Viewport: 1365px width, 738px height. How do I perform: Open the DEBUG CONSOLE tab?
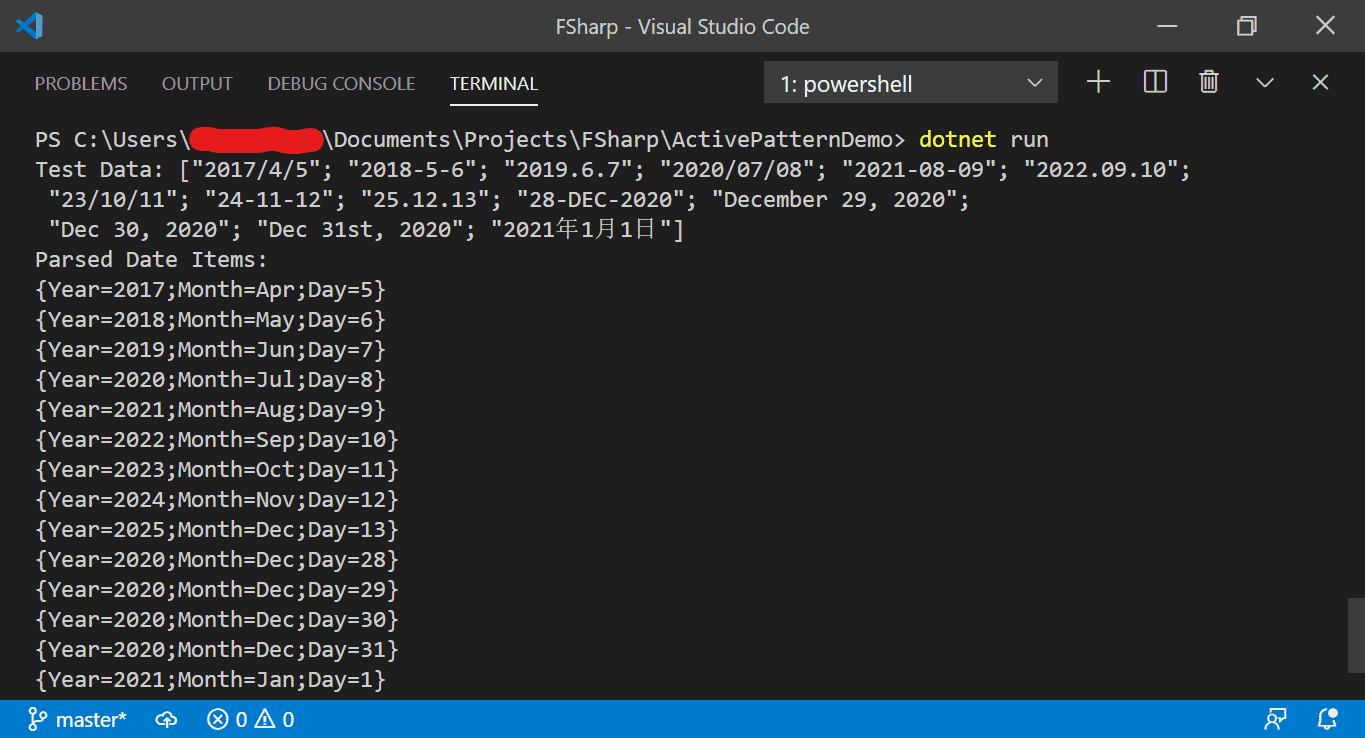[x=341, y=84]
